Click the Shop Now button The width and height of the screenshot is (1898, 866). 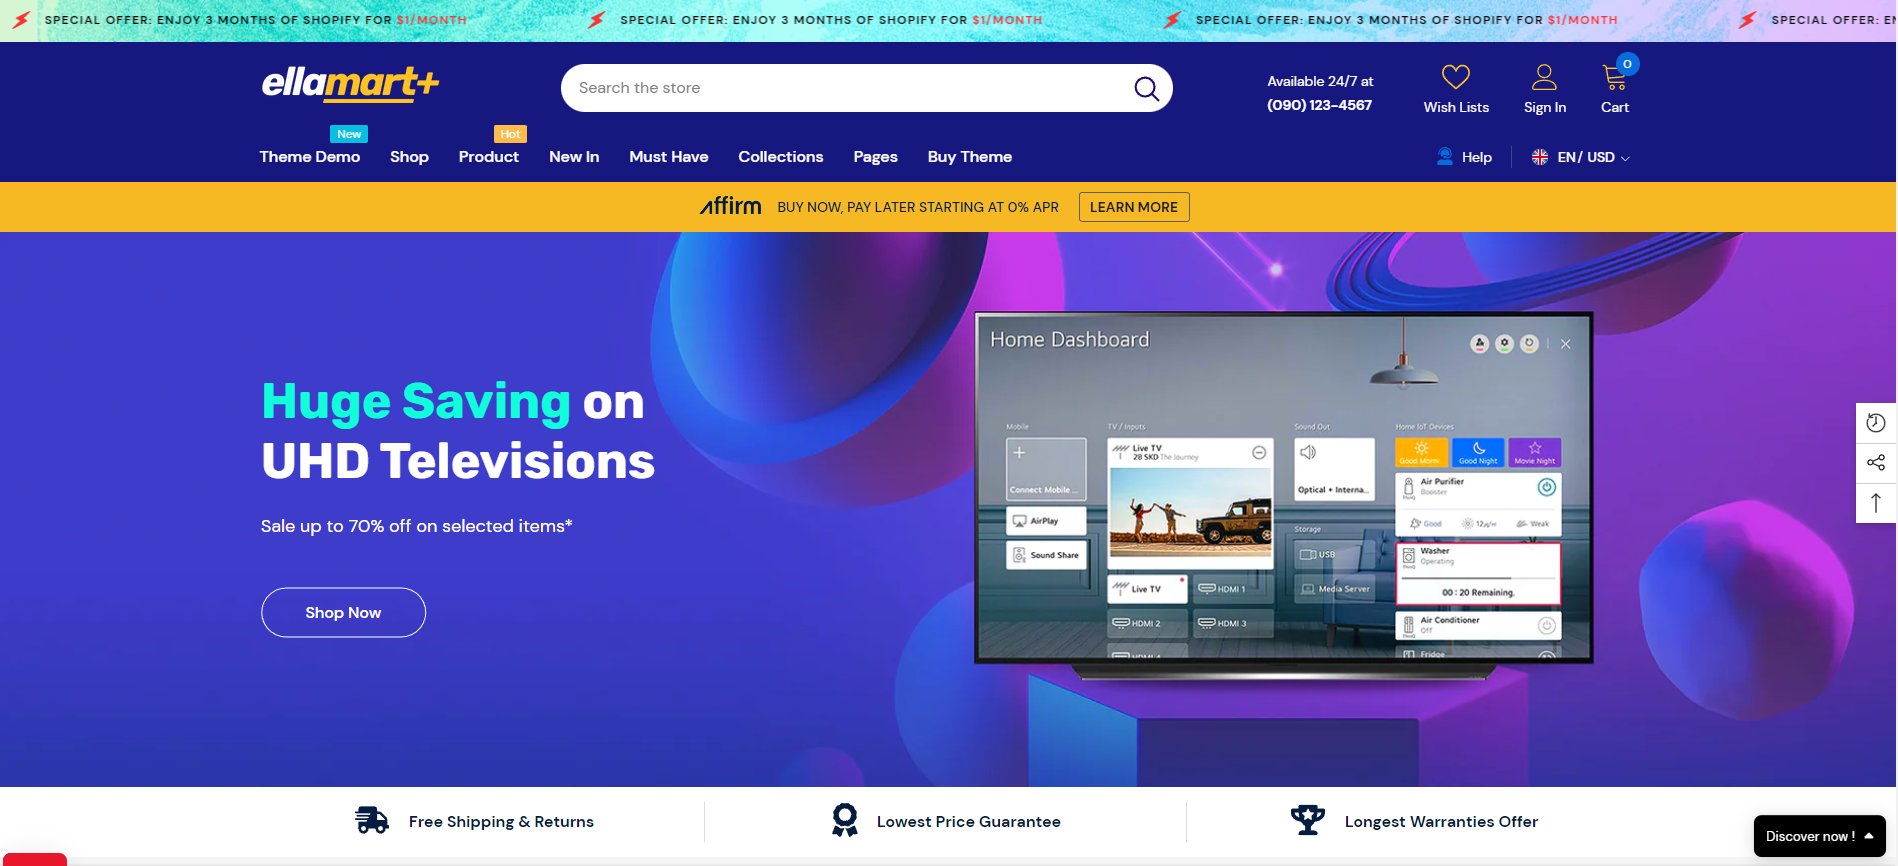click(x=343, y=612)
